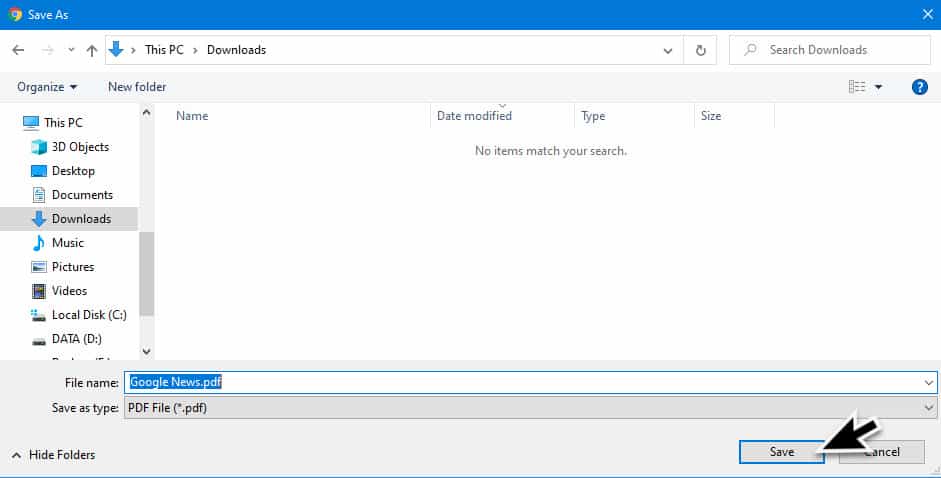Go up one folder level
The width and height of the screenshot is (941, 478).
(91, 50)
